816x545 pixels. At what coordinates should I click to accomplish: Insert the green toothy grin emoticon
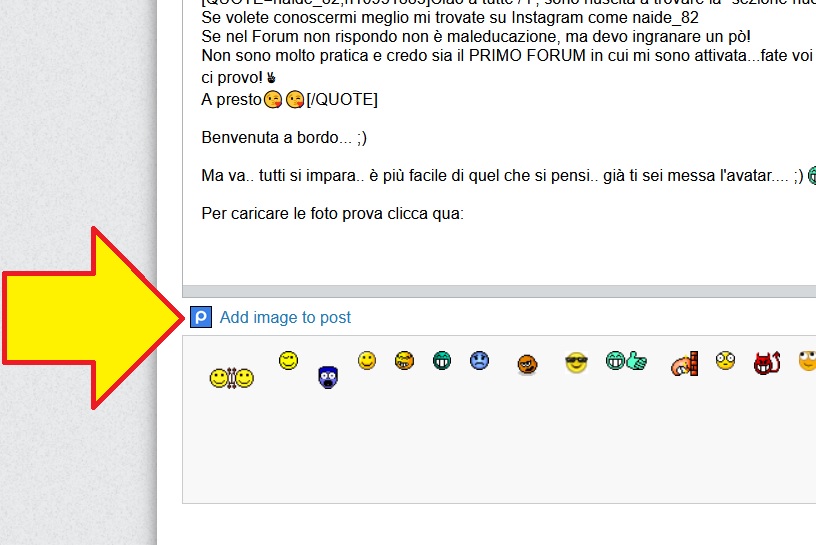442,360
